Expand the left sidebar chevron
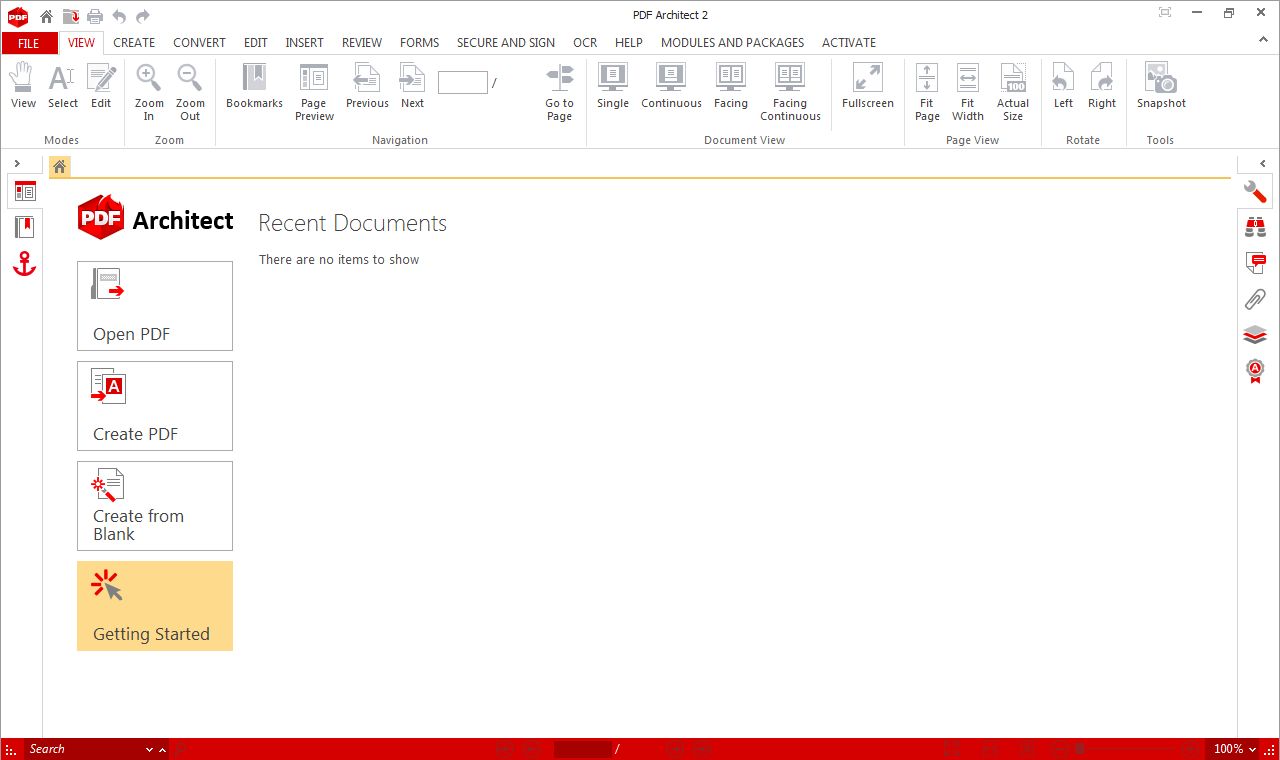Viewport: 1280px width, 760px height. (17, 163)
